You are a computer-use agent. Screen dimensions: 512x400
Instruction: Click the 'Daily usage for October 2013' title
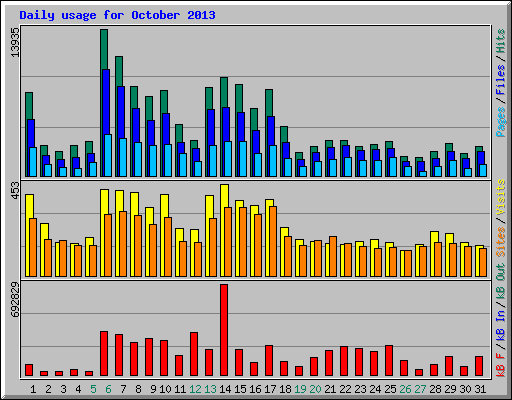coord(117,15)
